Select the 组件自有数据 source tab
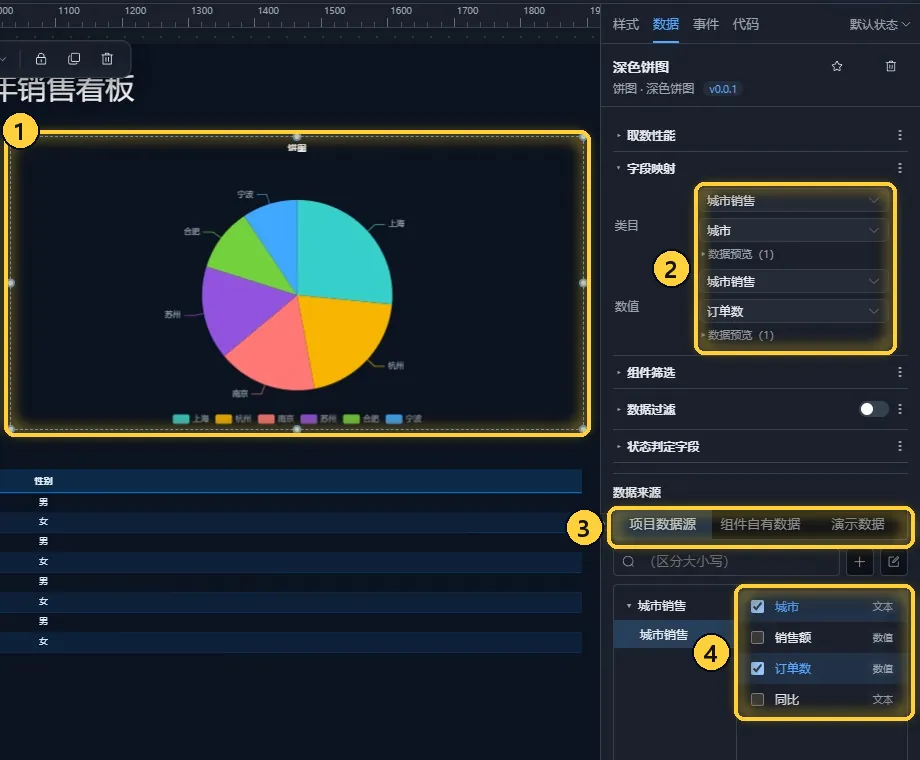This screenshot has width=920, height=760. (760, 524)
